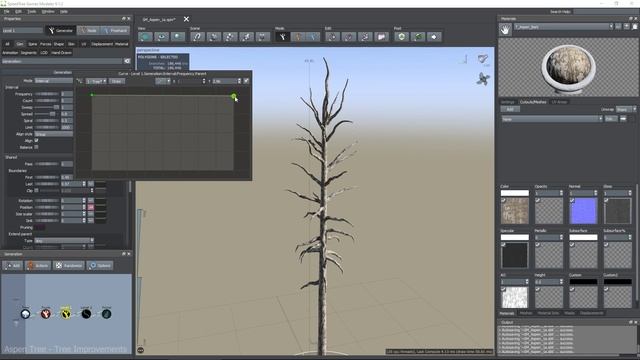Click the first Scene toolbar icon

(x=197, y=37)
